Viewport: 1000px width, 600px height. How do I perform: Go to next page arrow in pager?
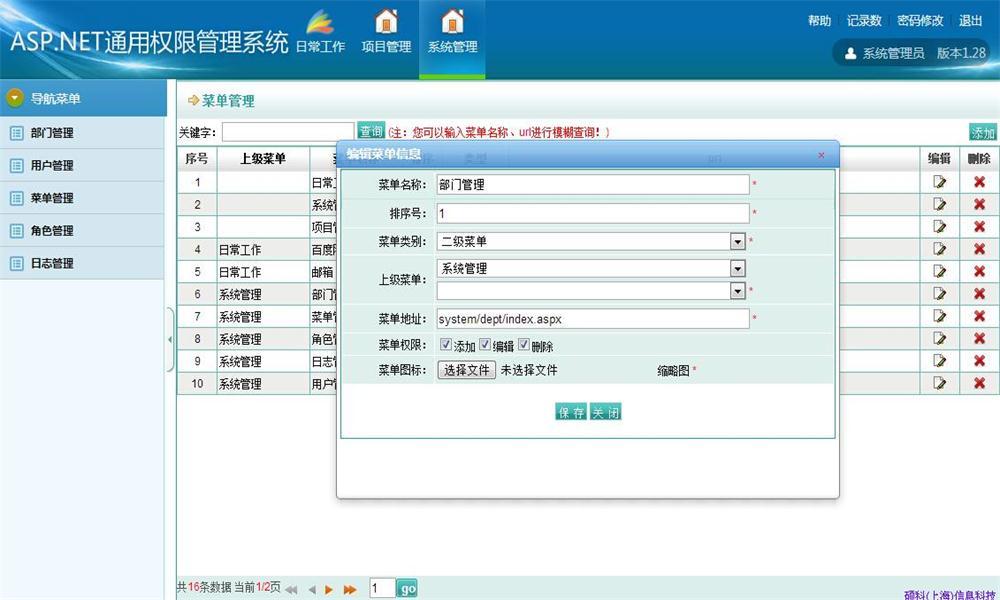pos(329,590)
